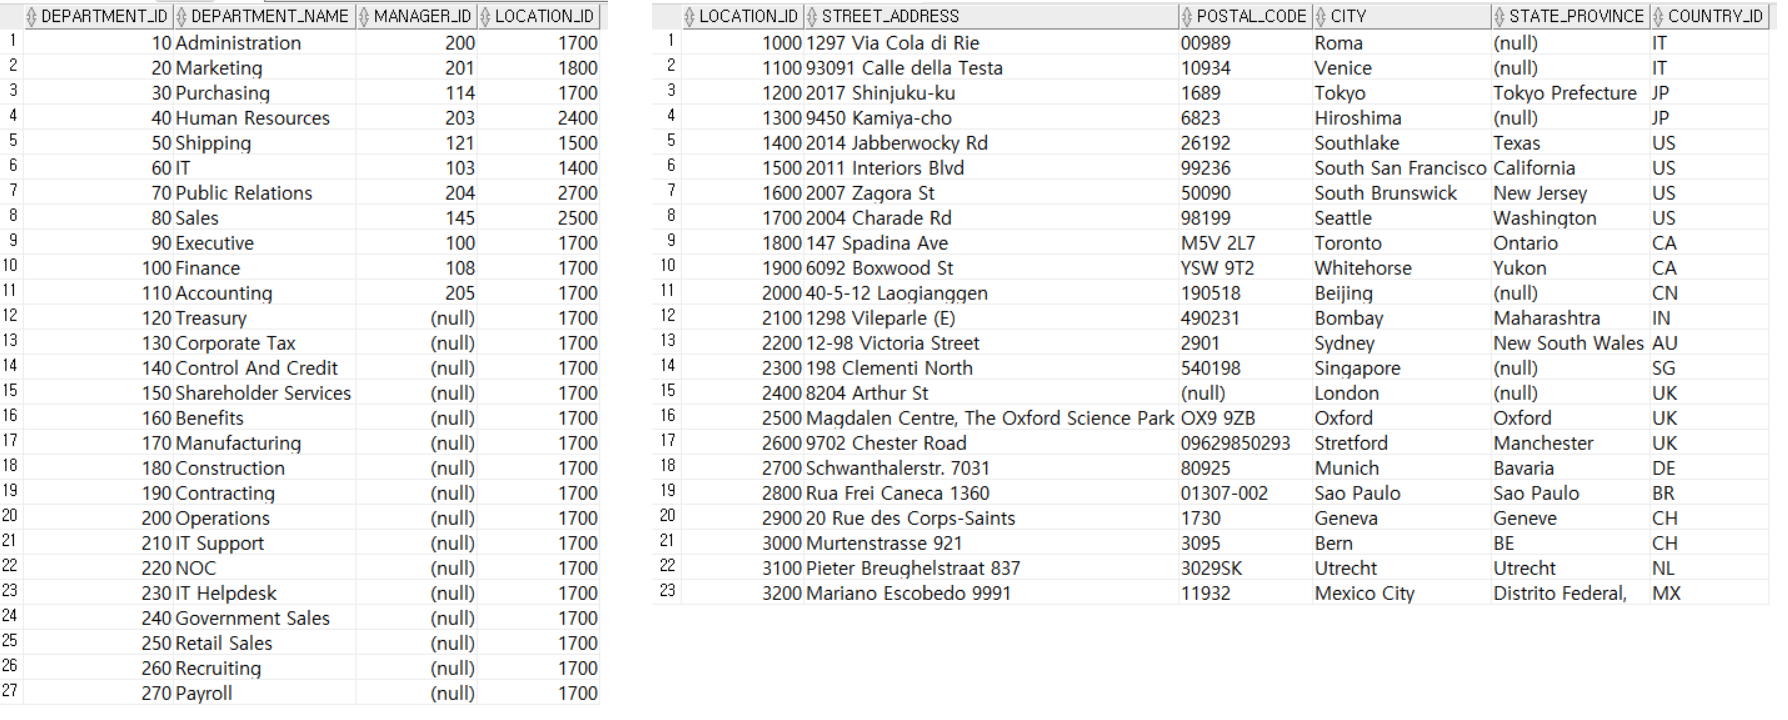Click the sort icon beside CITY header
Image resolution: width=1788 pixels, height=720 pixels.
click(x=1321, y=16)
